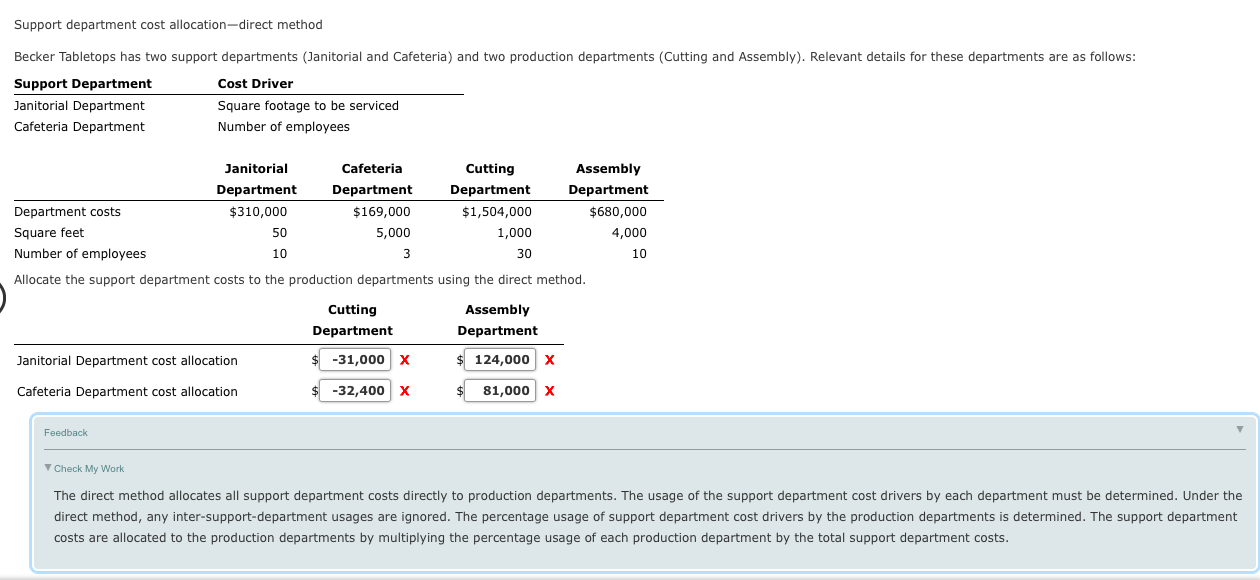Select the input field showing 81,000
The image size is (1260, 580).
499,390
